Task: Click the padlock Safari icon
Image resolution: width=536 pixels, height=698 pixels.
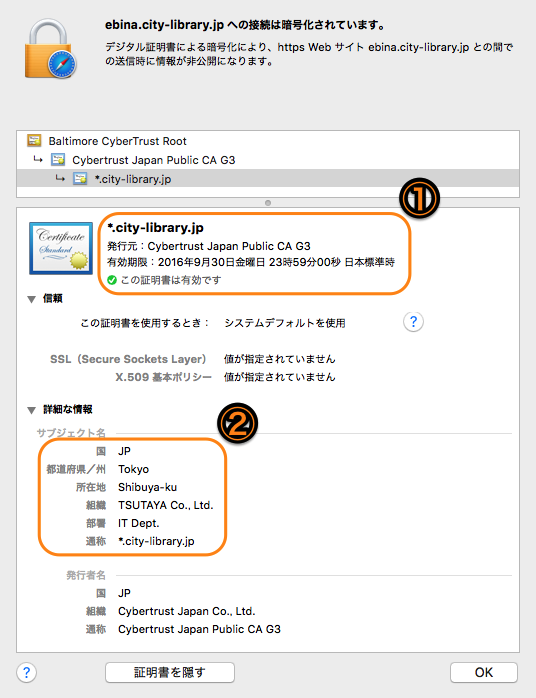Action: [x=50, y=50]
